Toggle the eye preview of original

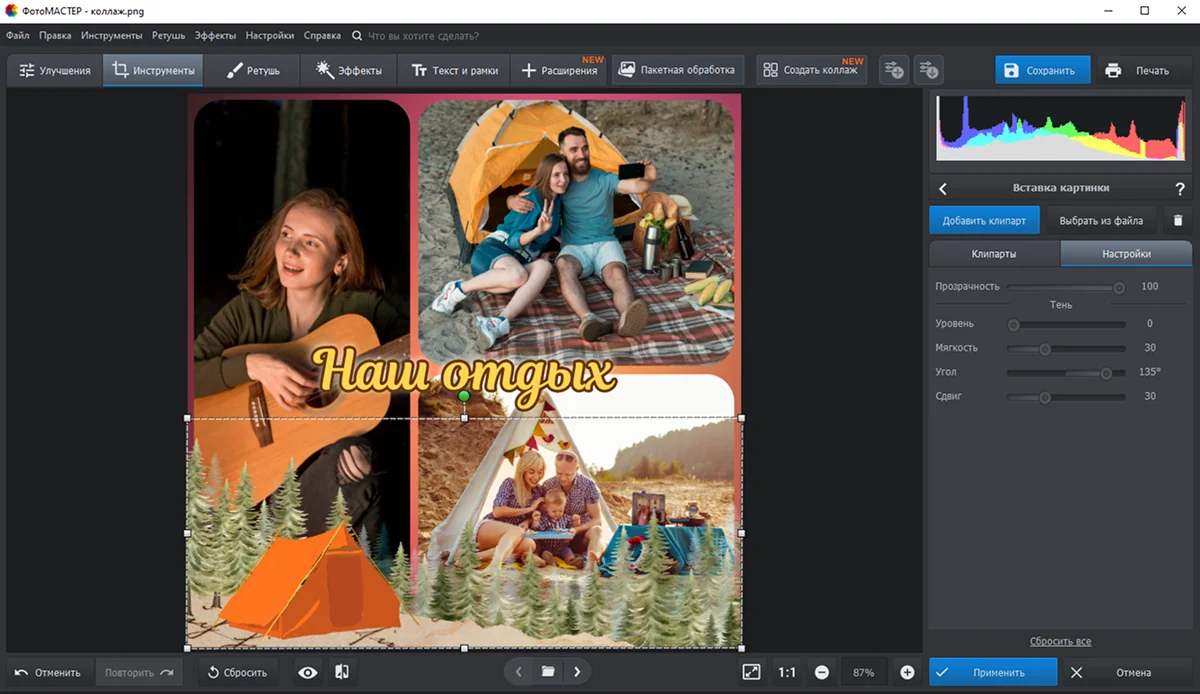click(x=307, y=672)
